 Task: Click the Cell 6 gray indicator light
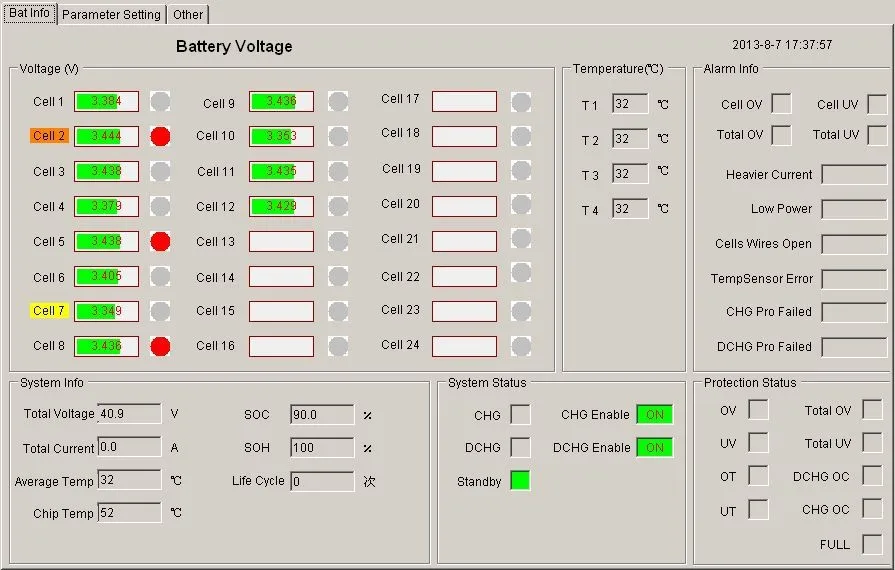[160, 277]
